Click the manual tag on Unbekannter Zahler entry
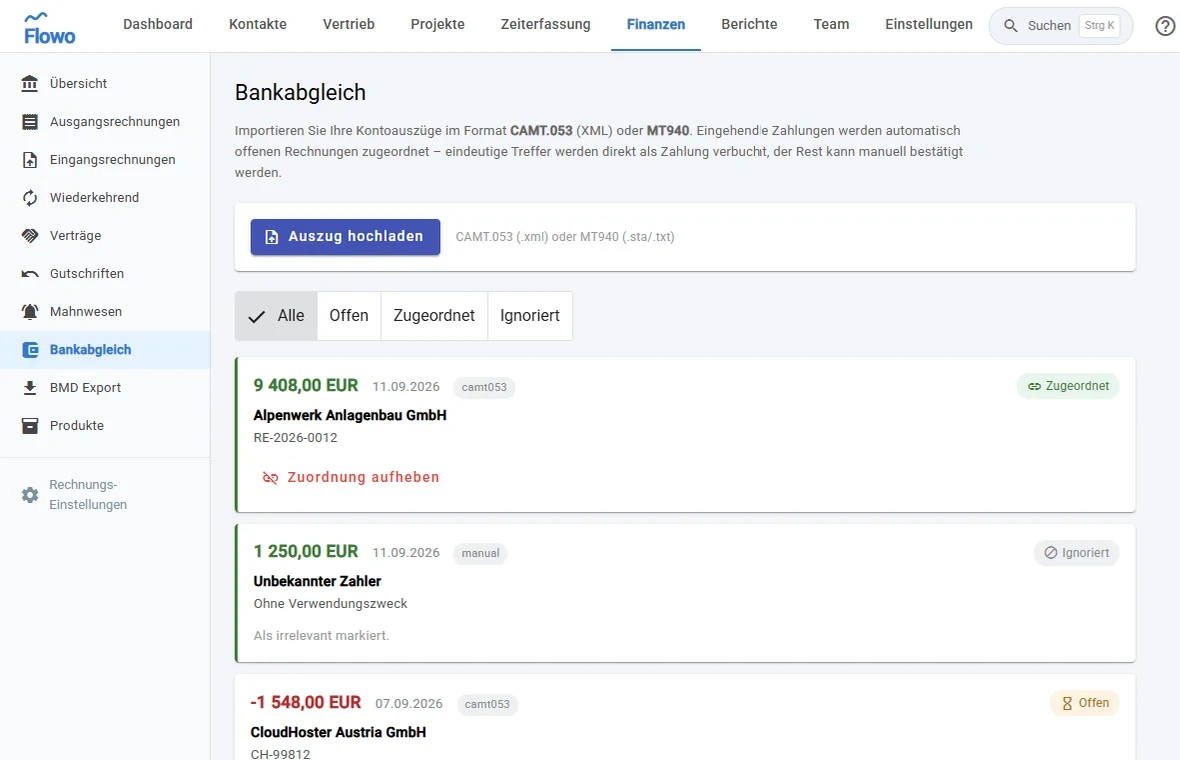The height and width of the screenshot is (760, 1180). click(x=480, y=554)
